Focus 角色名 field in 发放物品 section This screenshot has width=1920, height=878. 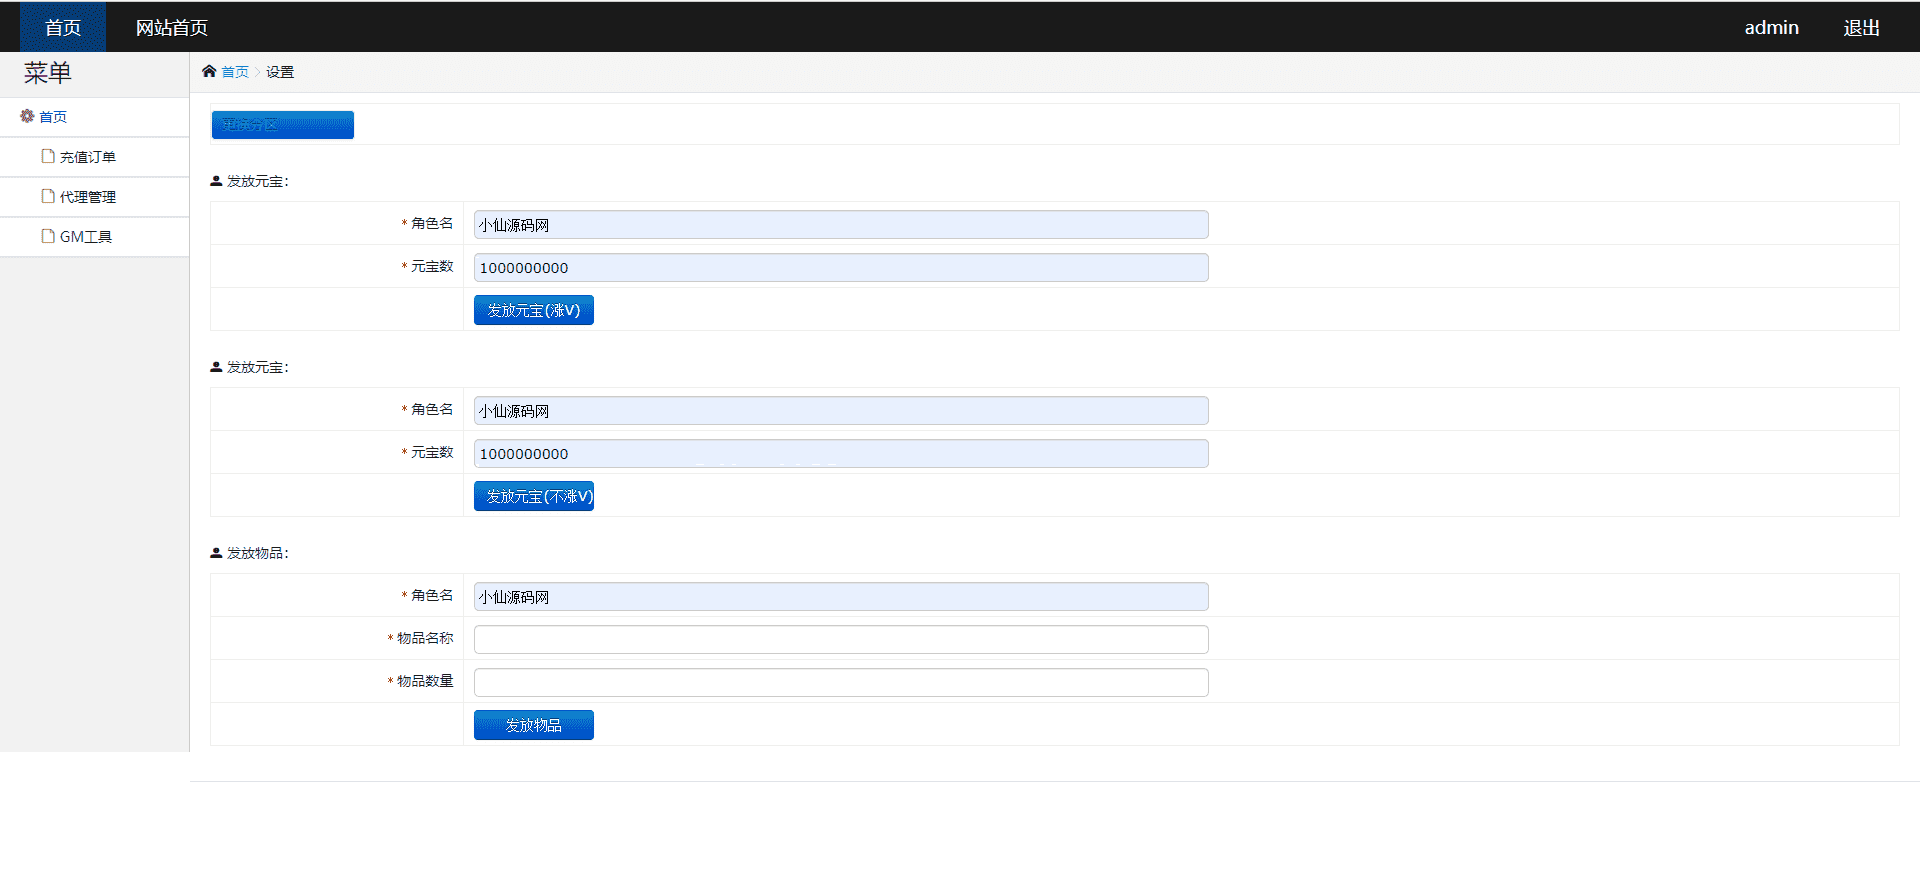point(841,596)
